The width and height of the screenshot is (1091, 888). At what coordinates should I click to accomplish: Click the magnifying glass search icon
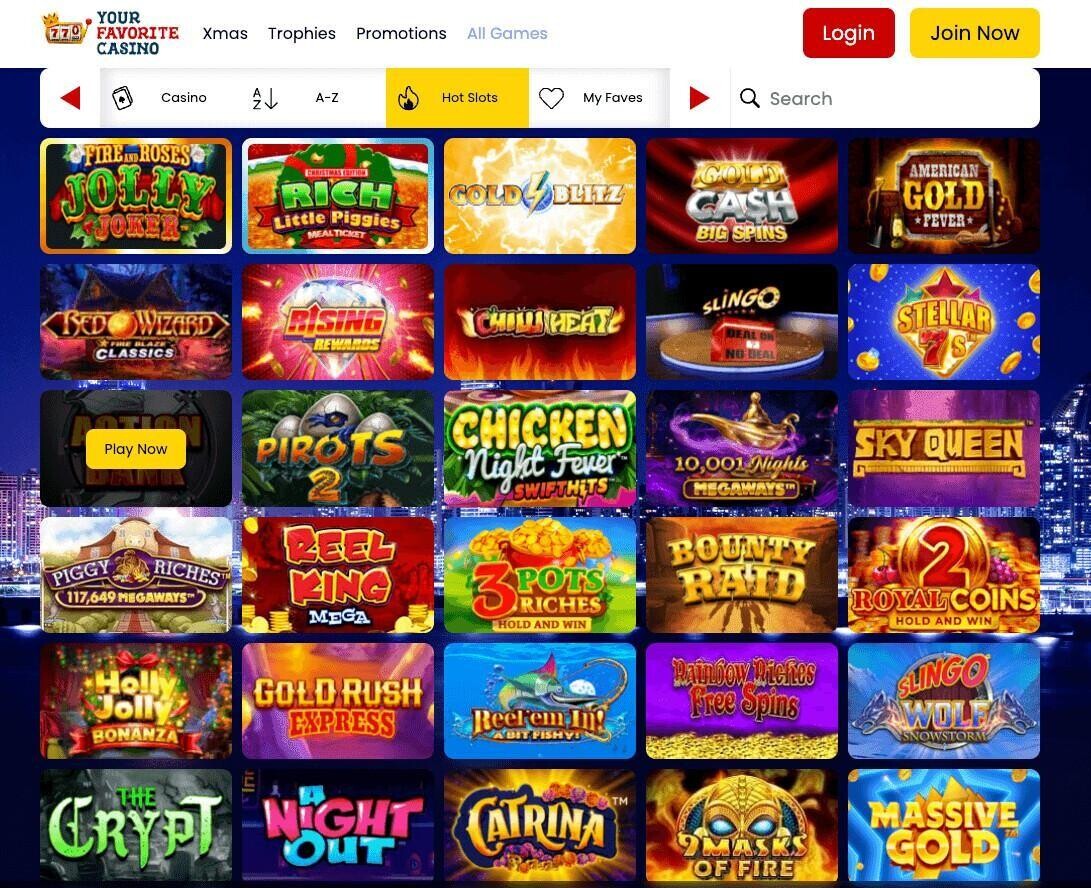(749, 98)
